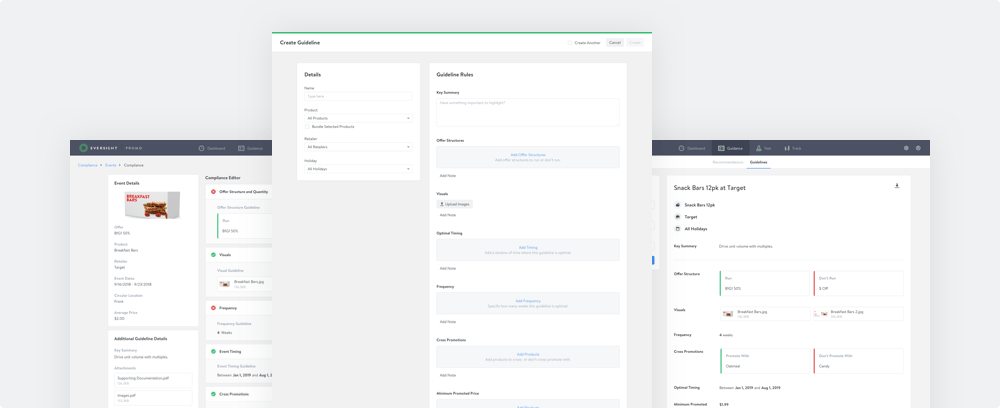1000x408 pixels.
Task: Click green check icon beside Event Timing
Action: [214, 351]
